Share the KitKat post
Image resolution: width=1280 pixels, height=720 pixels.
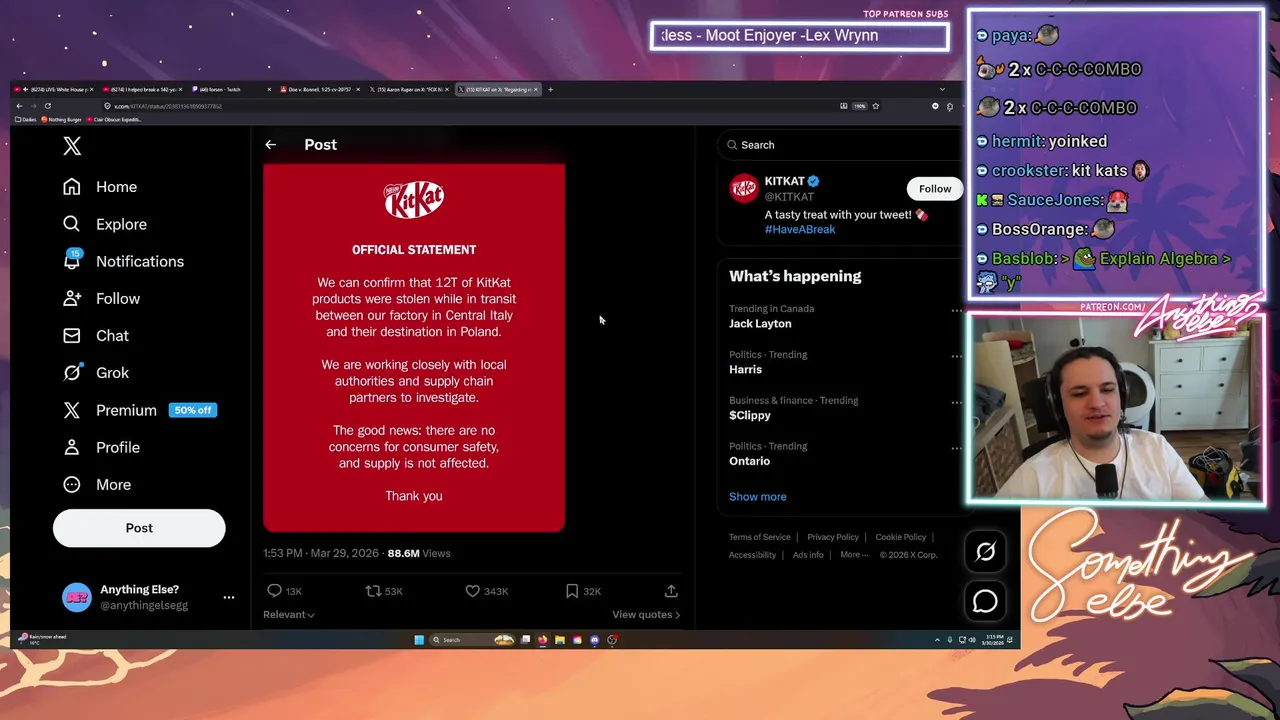pos(671,591)
